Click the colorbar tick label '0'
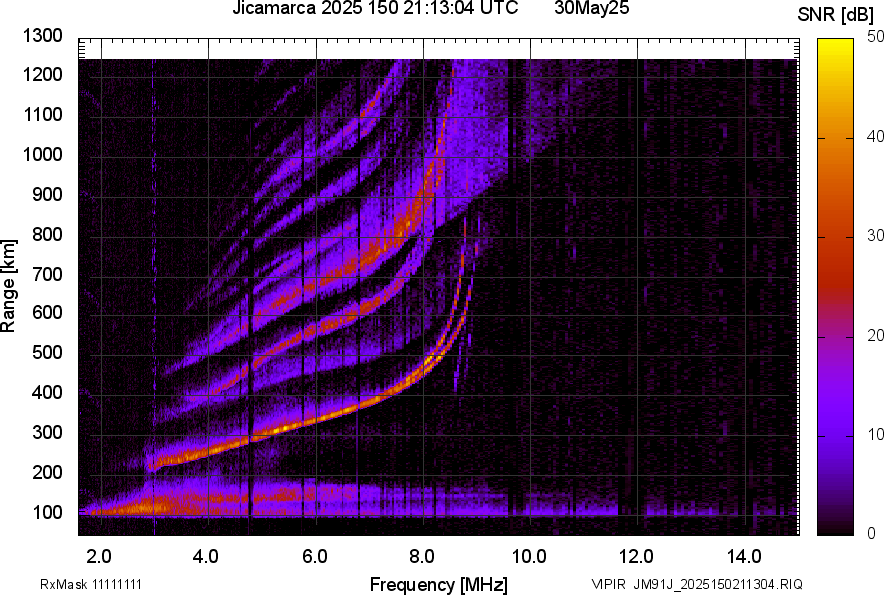Screen dimensions: 884x595 [x=872, y=533]
